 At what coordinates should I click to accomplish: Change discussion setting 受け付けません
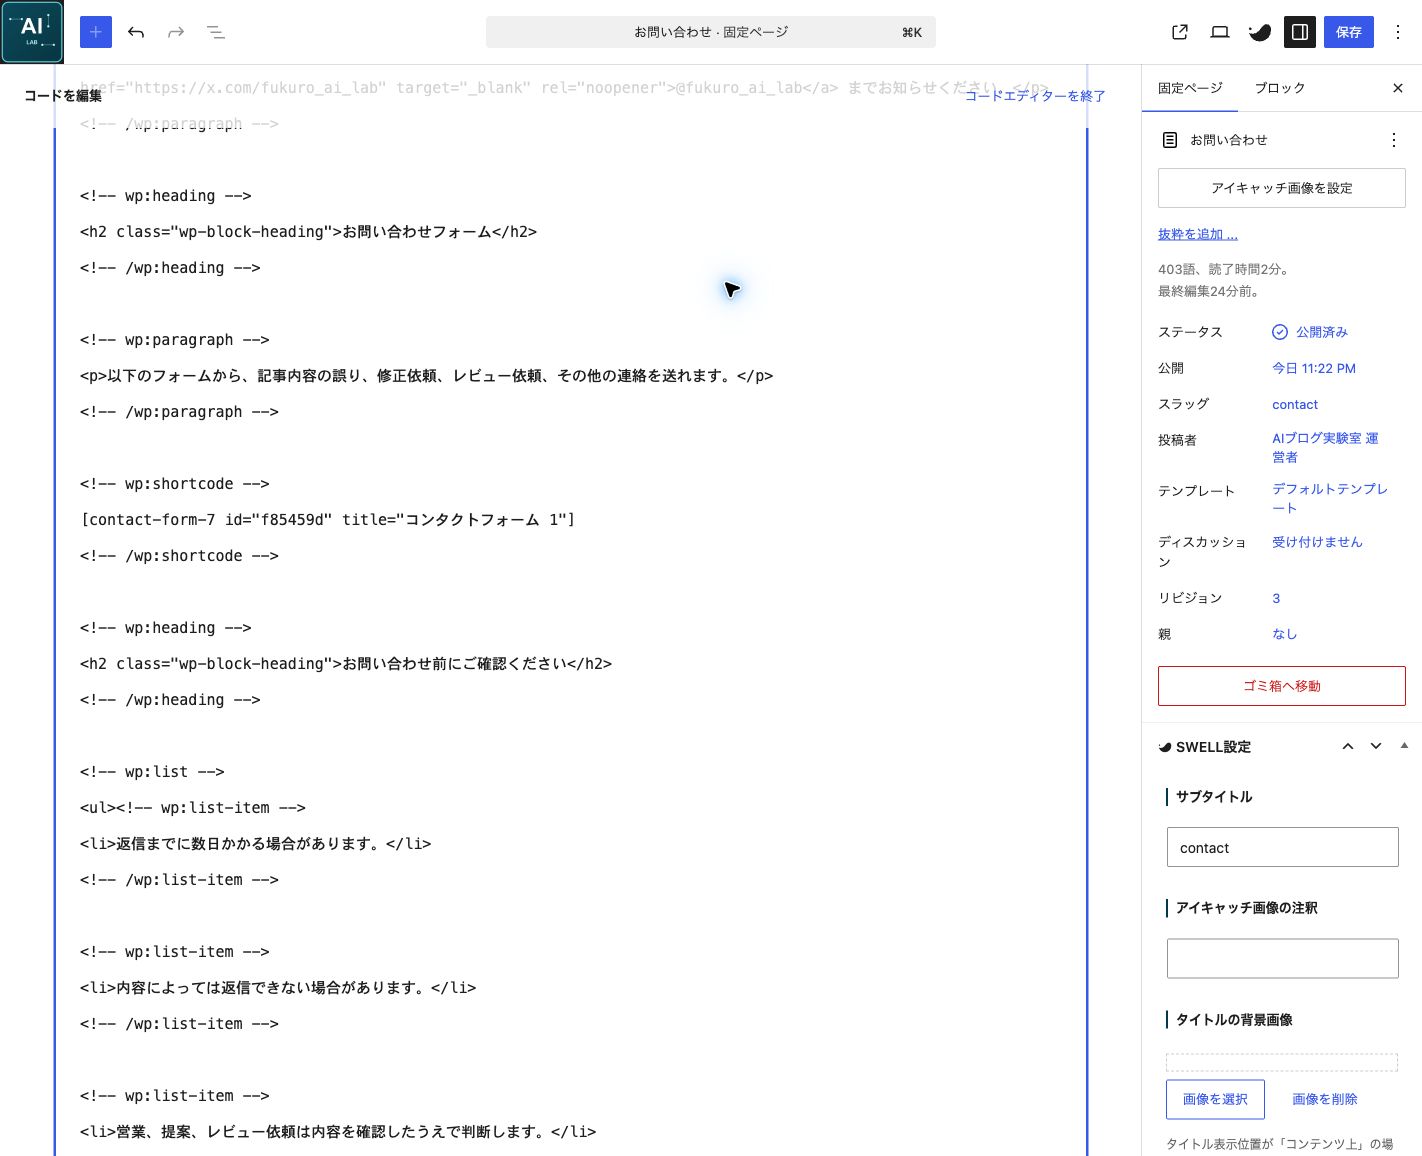pyautogui.click(x=1317, y=542)
